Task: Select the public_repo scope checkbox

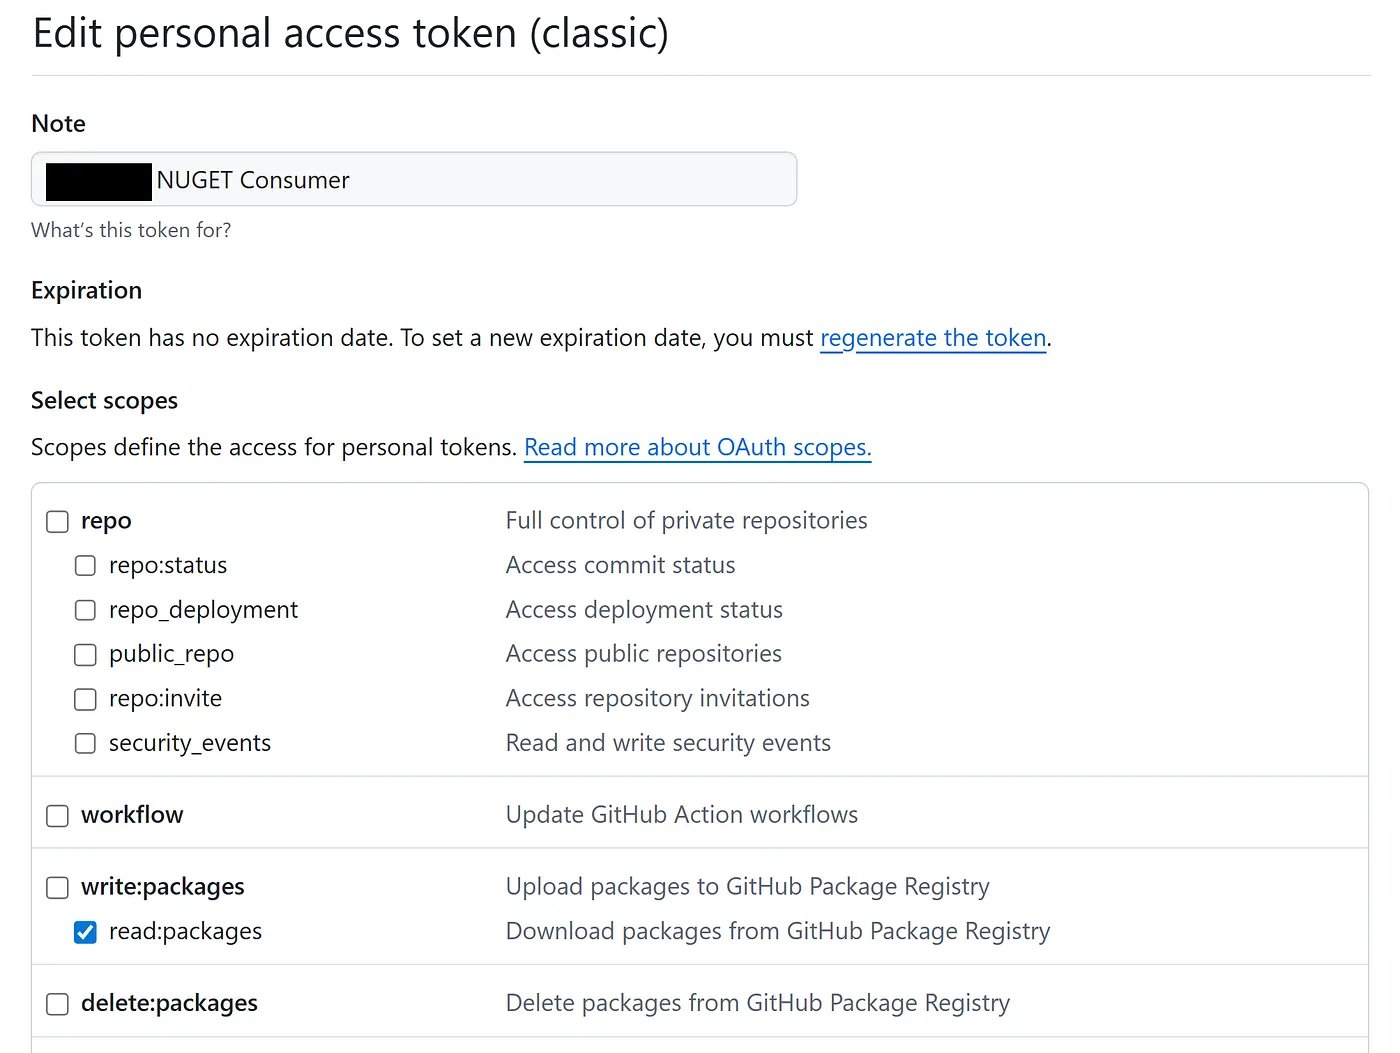Action: (x=86, y=655)
